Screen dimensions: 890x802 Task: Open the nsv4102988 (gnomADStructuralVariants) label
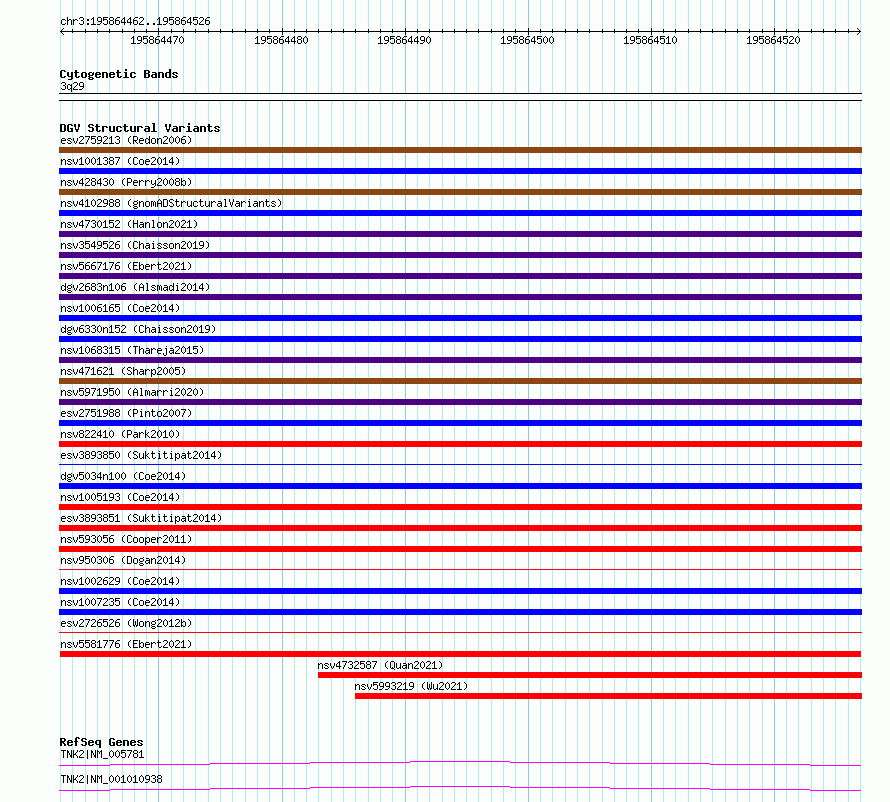(171, 203)
